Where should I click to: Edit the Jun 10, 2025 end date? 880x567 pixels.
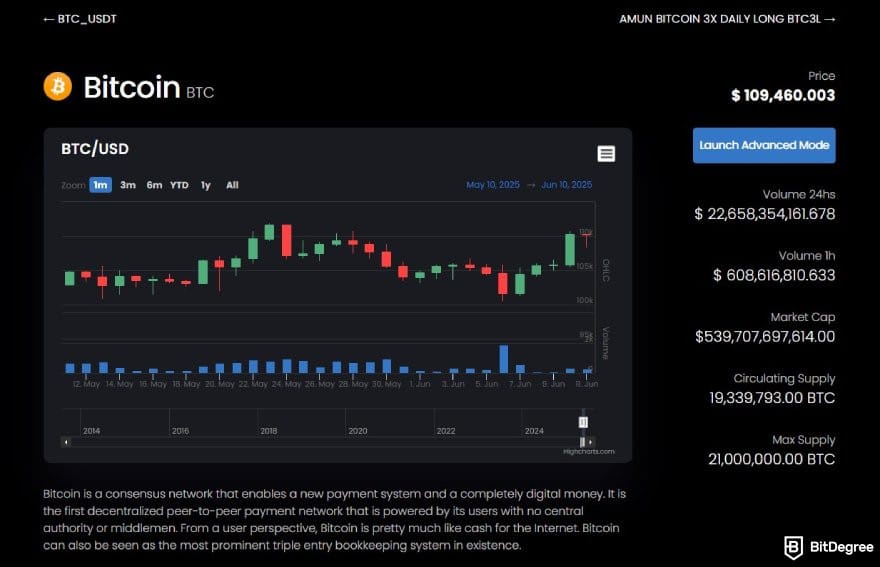coord(566,185)
